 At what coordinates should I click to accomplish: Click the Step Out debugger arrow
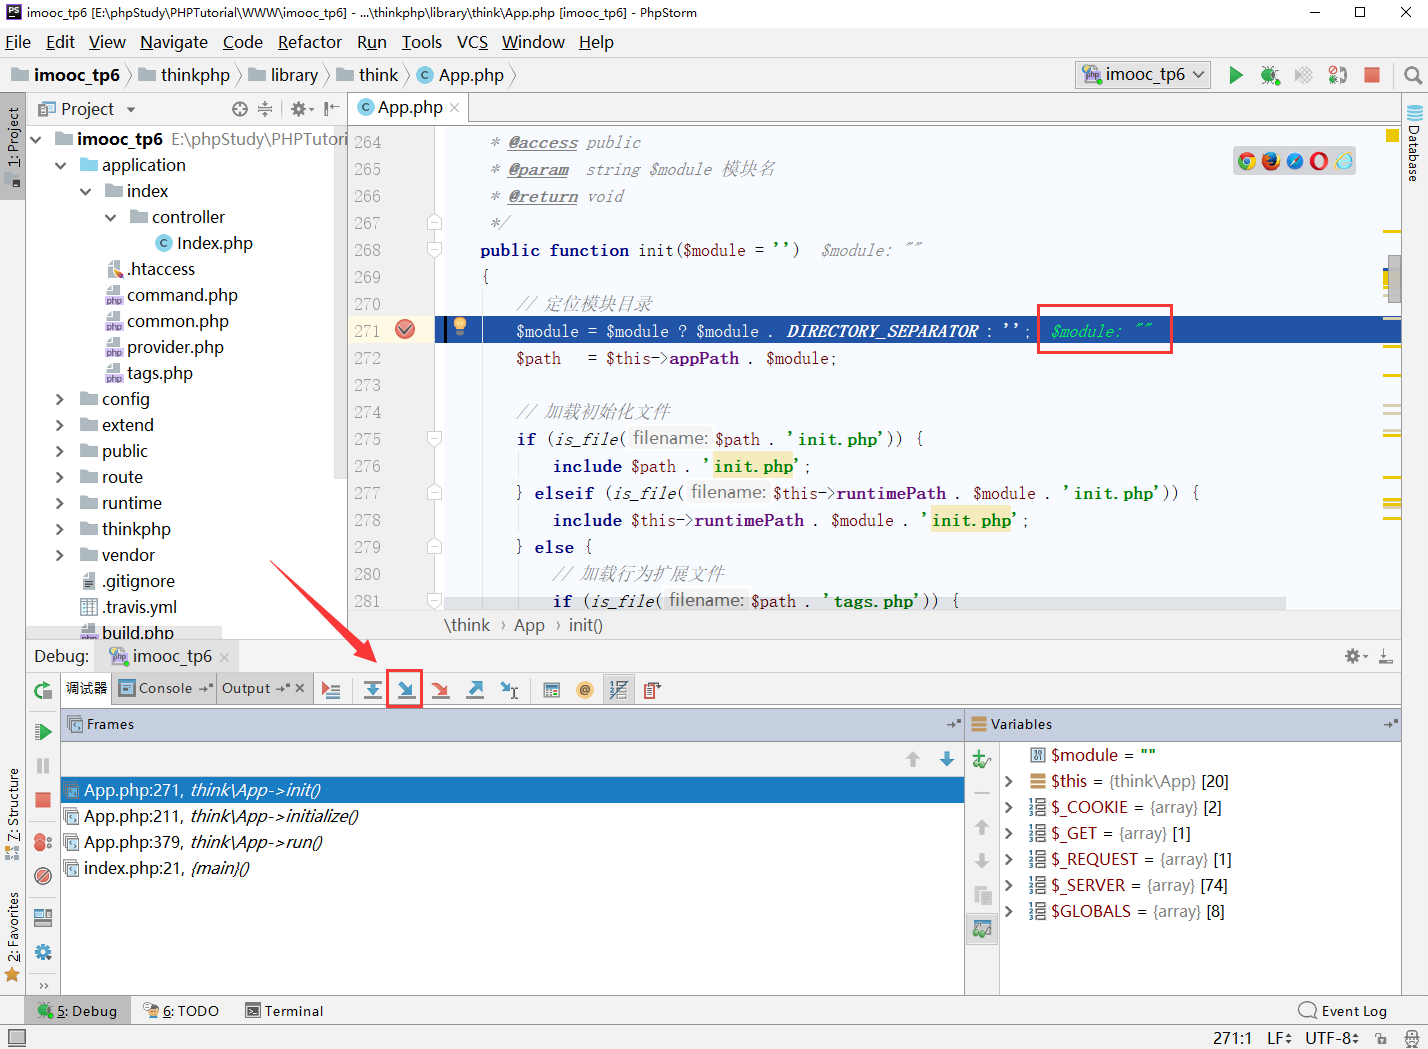pyautogui.click(x=475, y=690)
